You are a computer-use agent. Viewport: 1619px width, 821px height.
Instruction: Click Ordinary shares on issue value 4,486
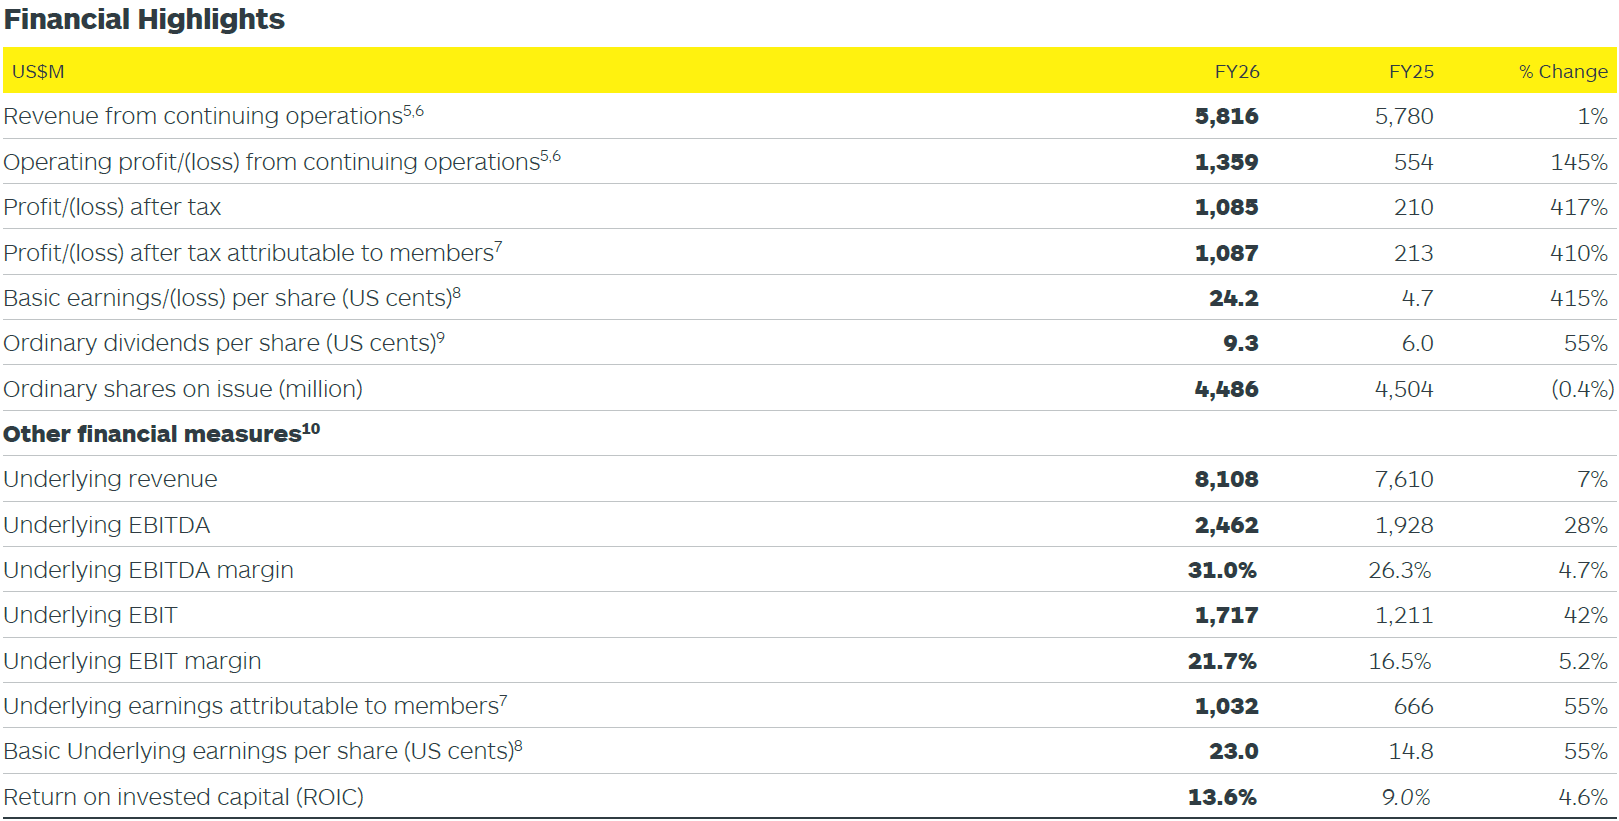[1227, 389]
